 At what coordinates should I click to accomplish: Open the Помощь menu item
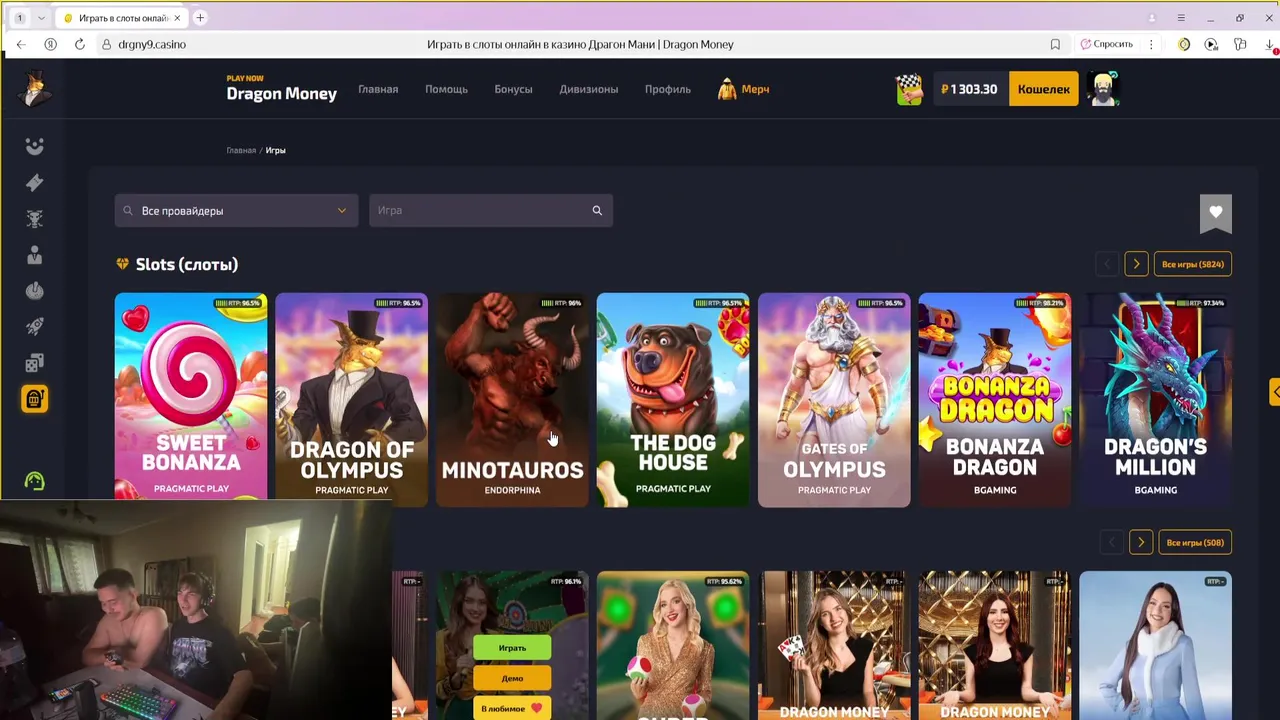coord(446,89)
